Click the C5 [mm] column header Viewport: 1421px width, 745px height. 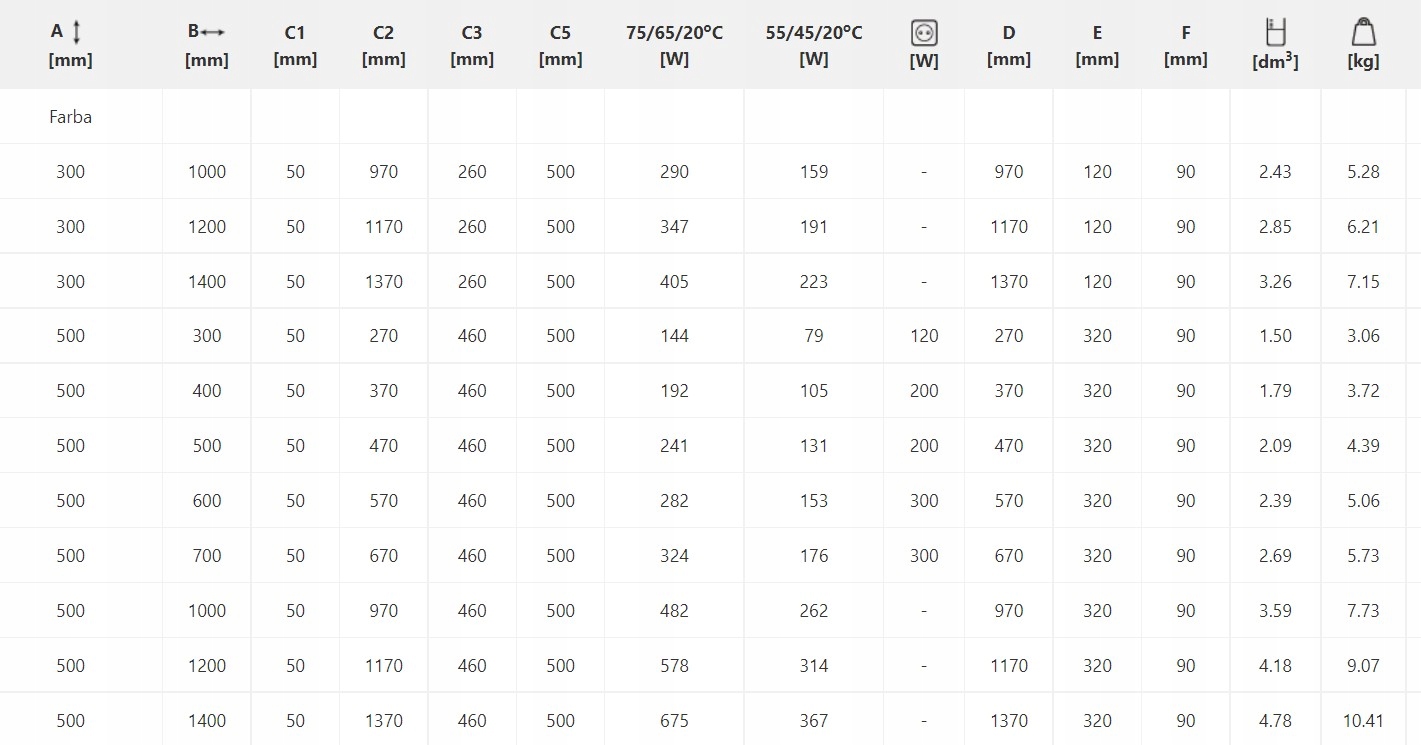coord(560,45)
